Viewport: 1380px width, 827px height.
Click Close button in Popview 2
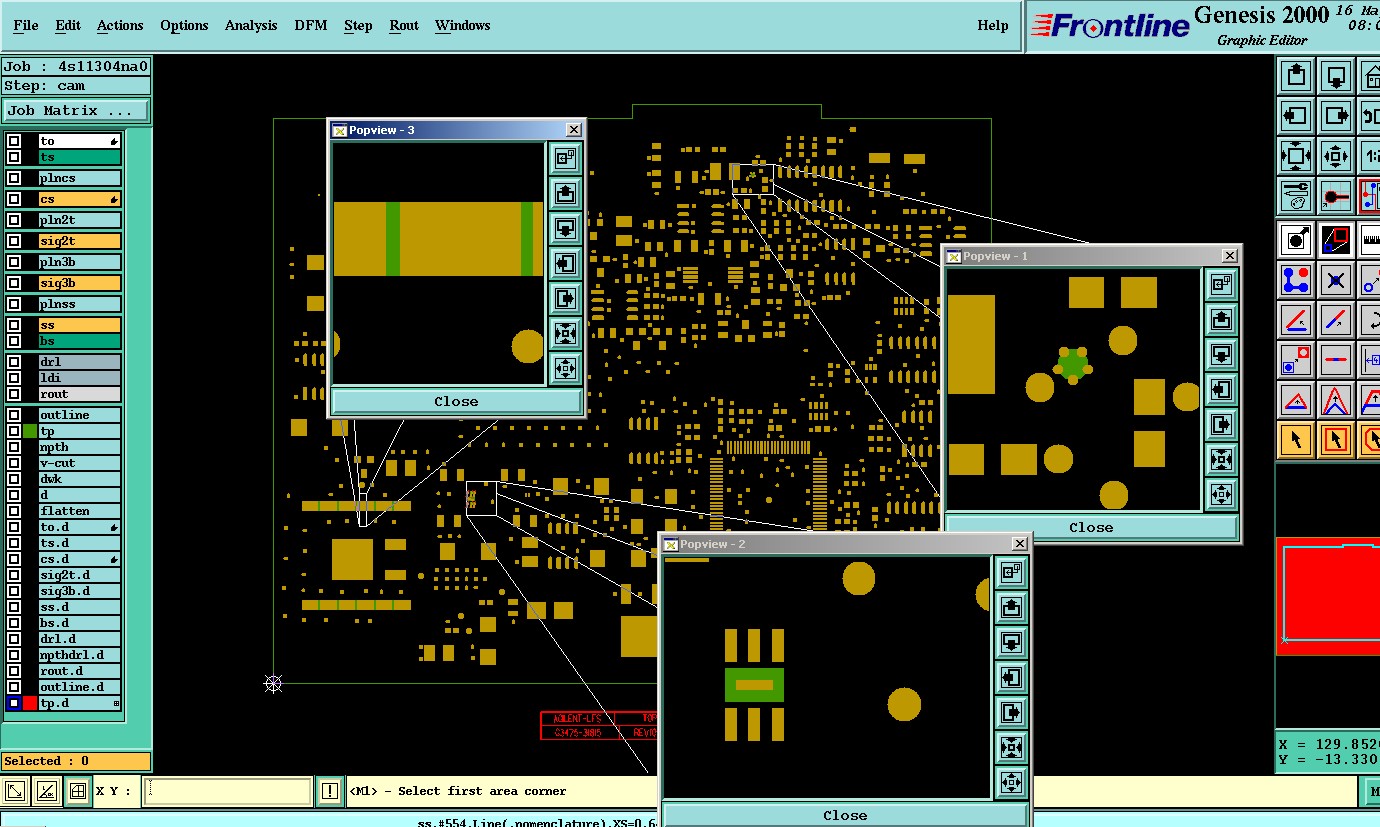(x=845, y=815)
